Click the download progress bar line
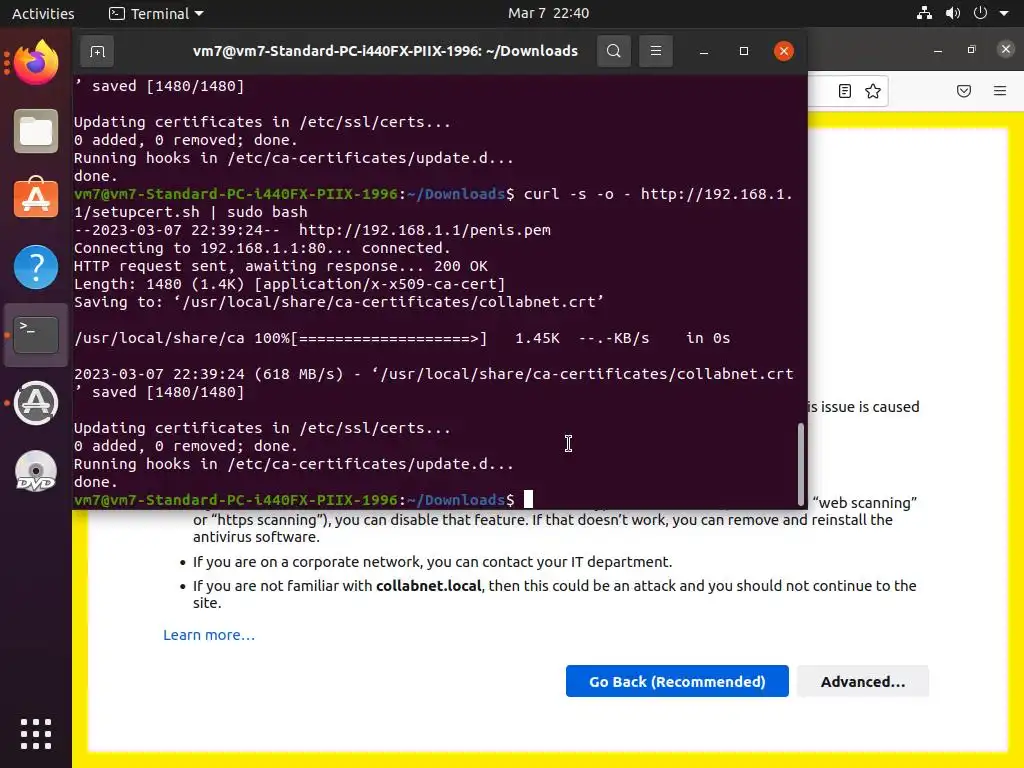 (x=402, y=338)
